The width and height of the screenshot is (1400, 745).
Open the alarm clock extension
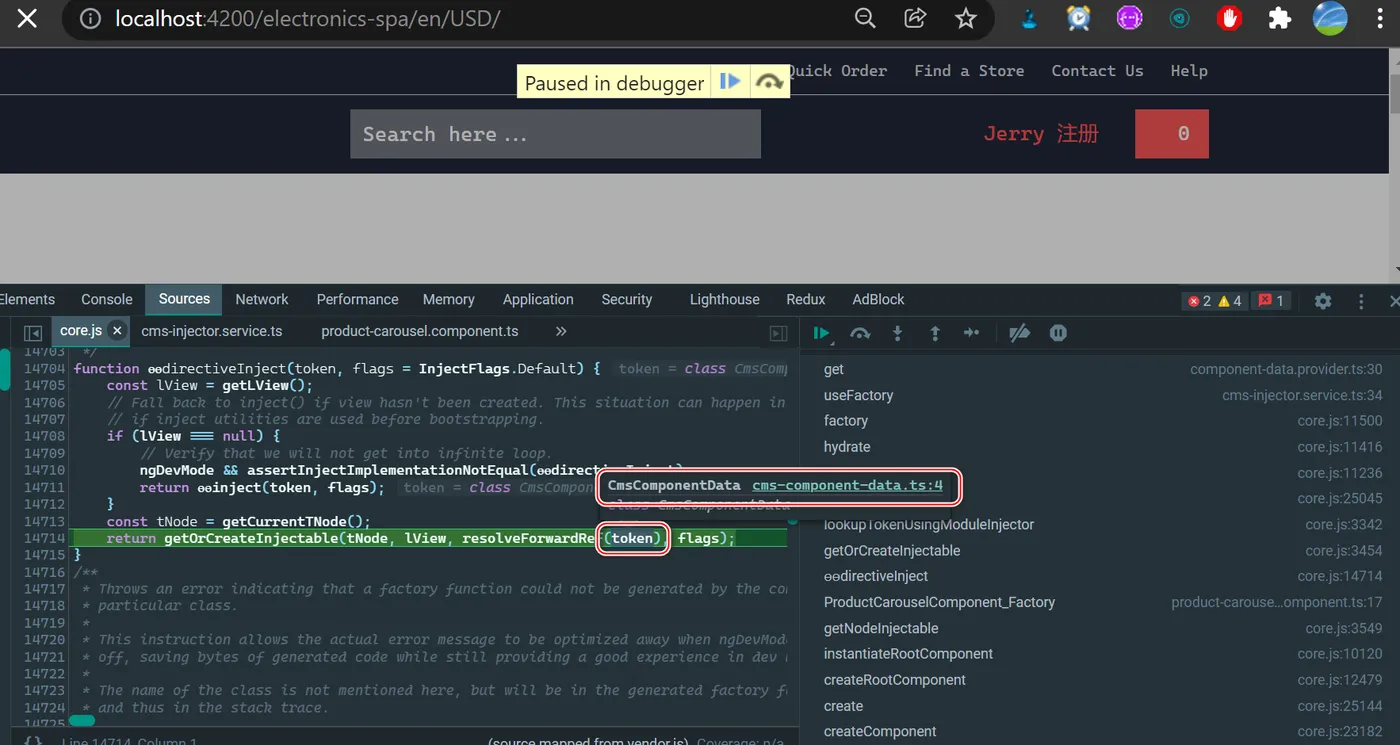[1079, 19]
